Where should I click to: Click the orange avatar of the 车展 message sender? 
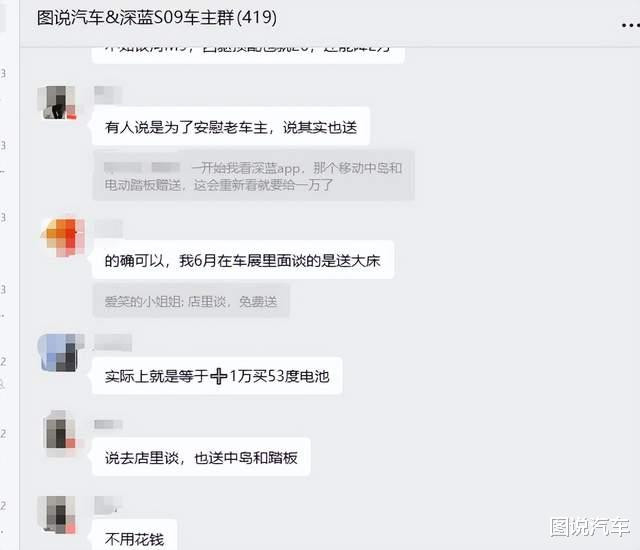pyautogui.click(x=63, y=237)
